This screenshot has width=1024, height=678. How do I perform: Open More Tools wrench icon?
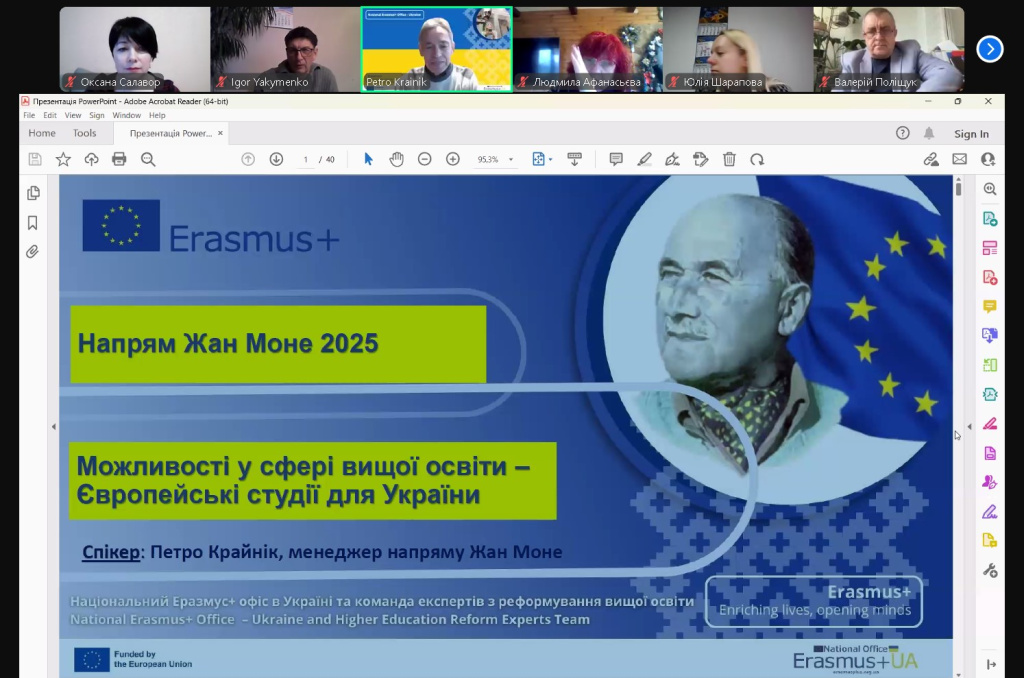coord(990,571)
